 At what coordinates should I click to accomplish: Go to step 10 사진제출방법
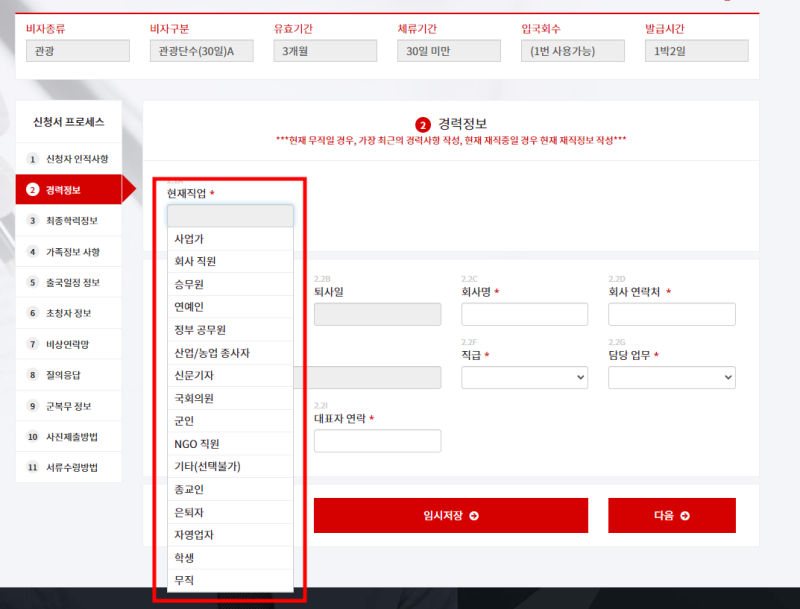pyautogui.click(x=68, y=437)
